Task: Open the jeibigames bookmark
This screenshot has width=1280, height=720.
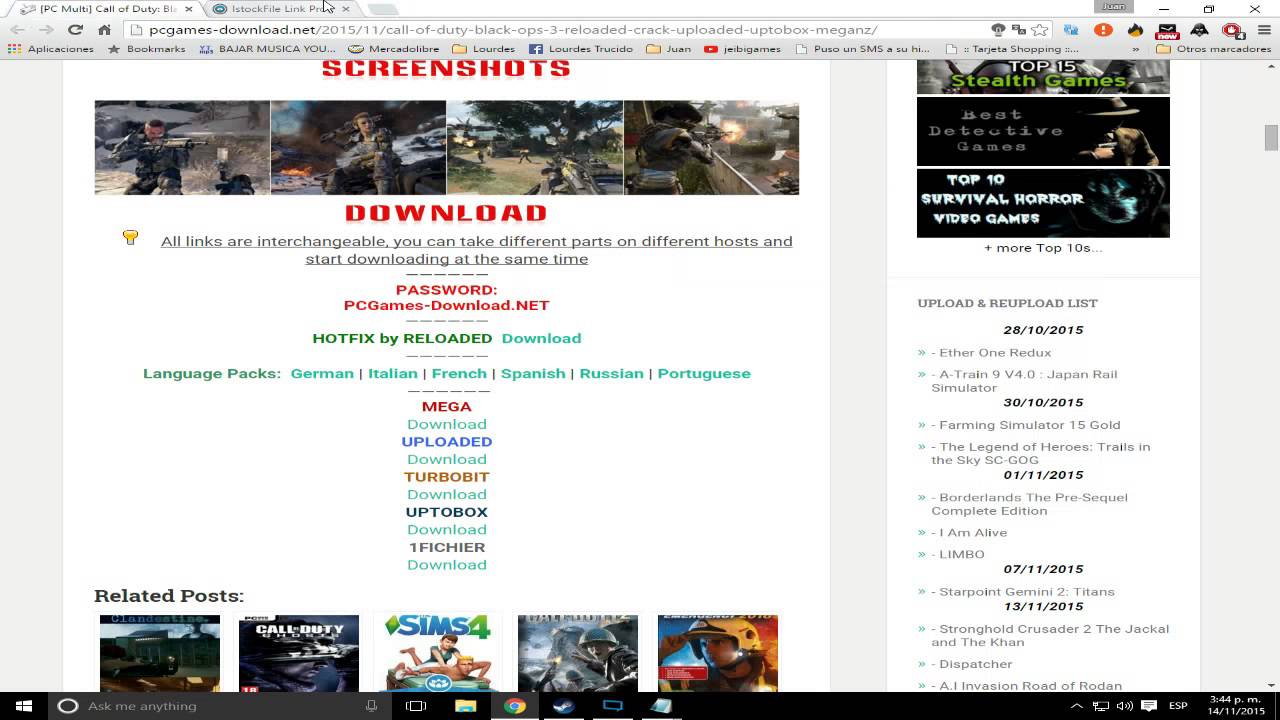Action: 742,49
